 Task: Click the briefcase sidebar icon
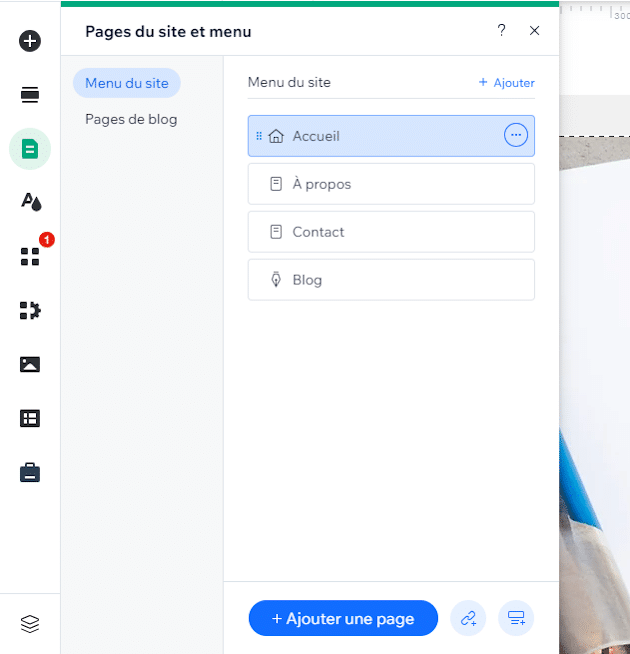[x=30, y=472]
